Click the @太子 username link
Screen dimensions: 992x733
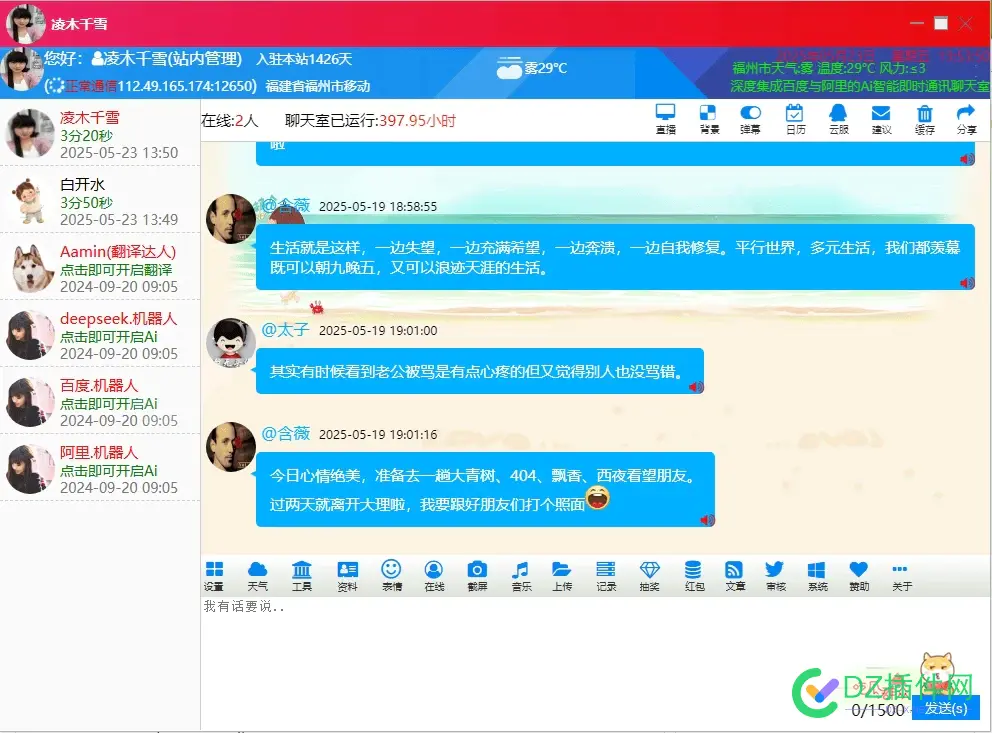[x=285, y=330]
